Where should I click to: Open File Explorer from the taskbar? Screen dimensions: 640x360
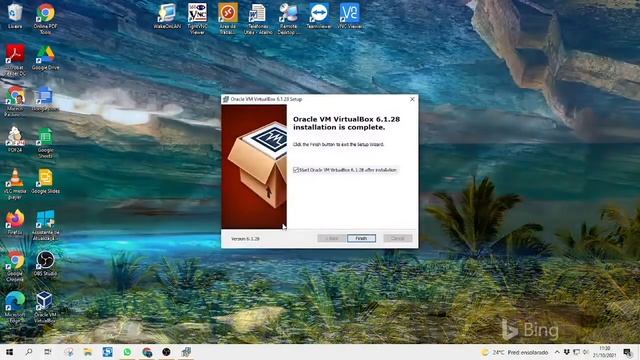pyautogui.click(x=88, y=352)
